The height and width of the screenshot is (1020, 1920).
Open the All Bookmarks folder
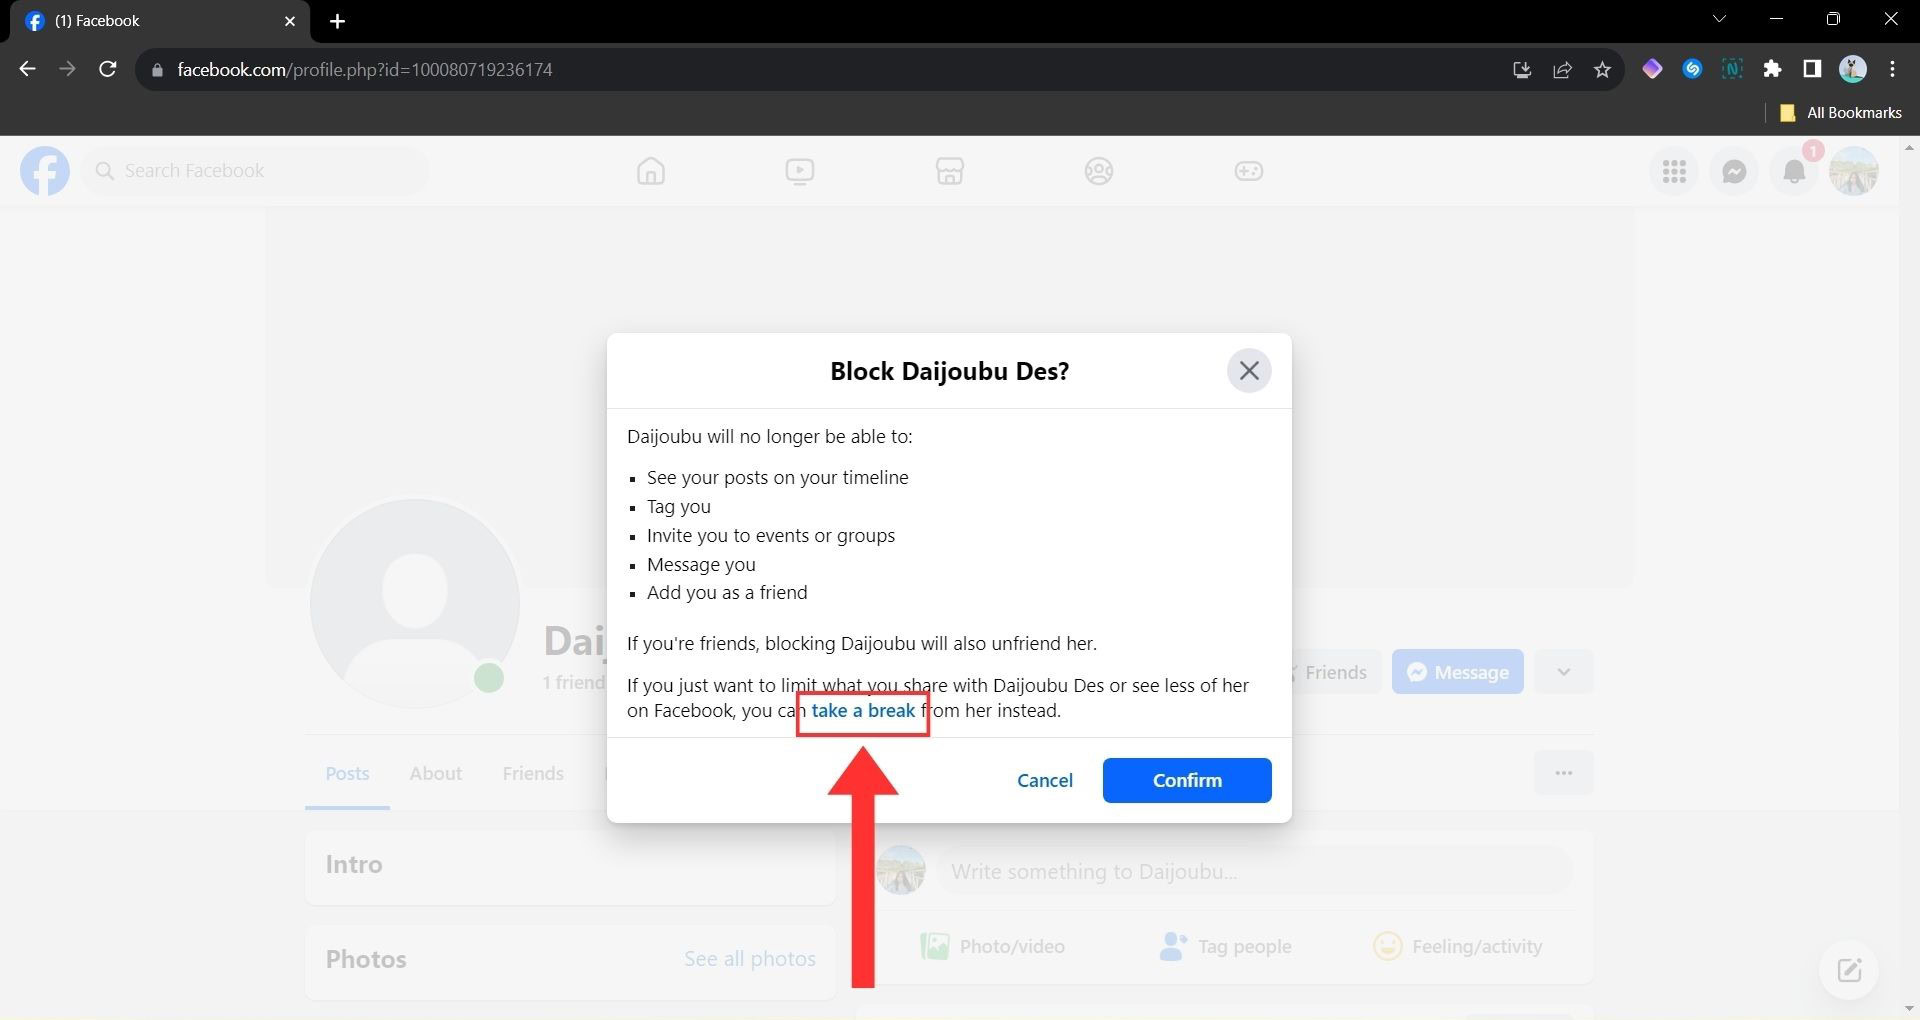coord(1841,113)
